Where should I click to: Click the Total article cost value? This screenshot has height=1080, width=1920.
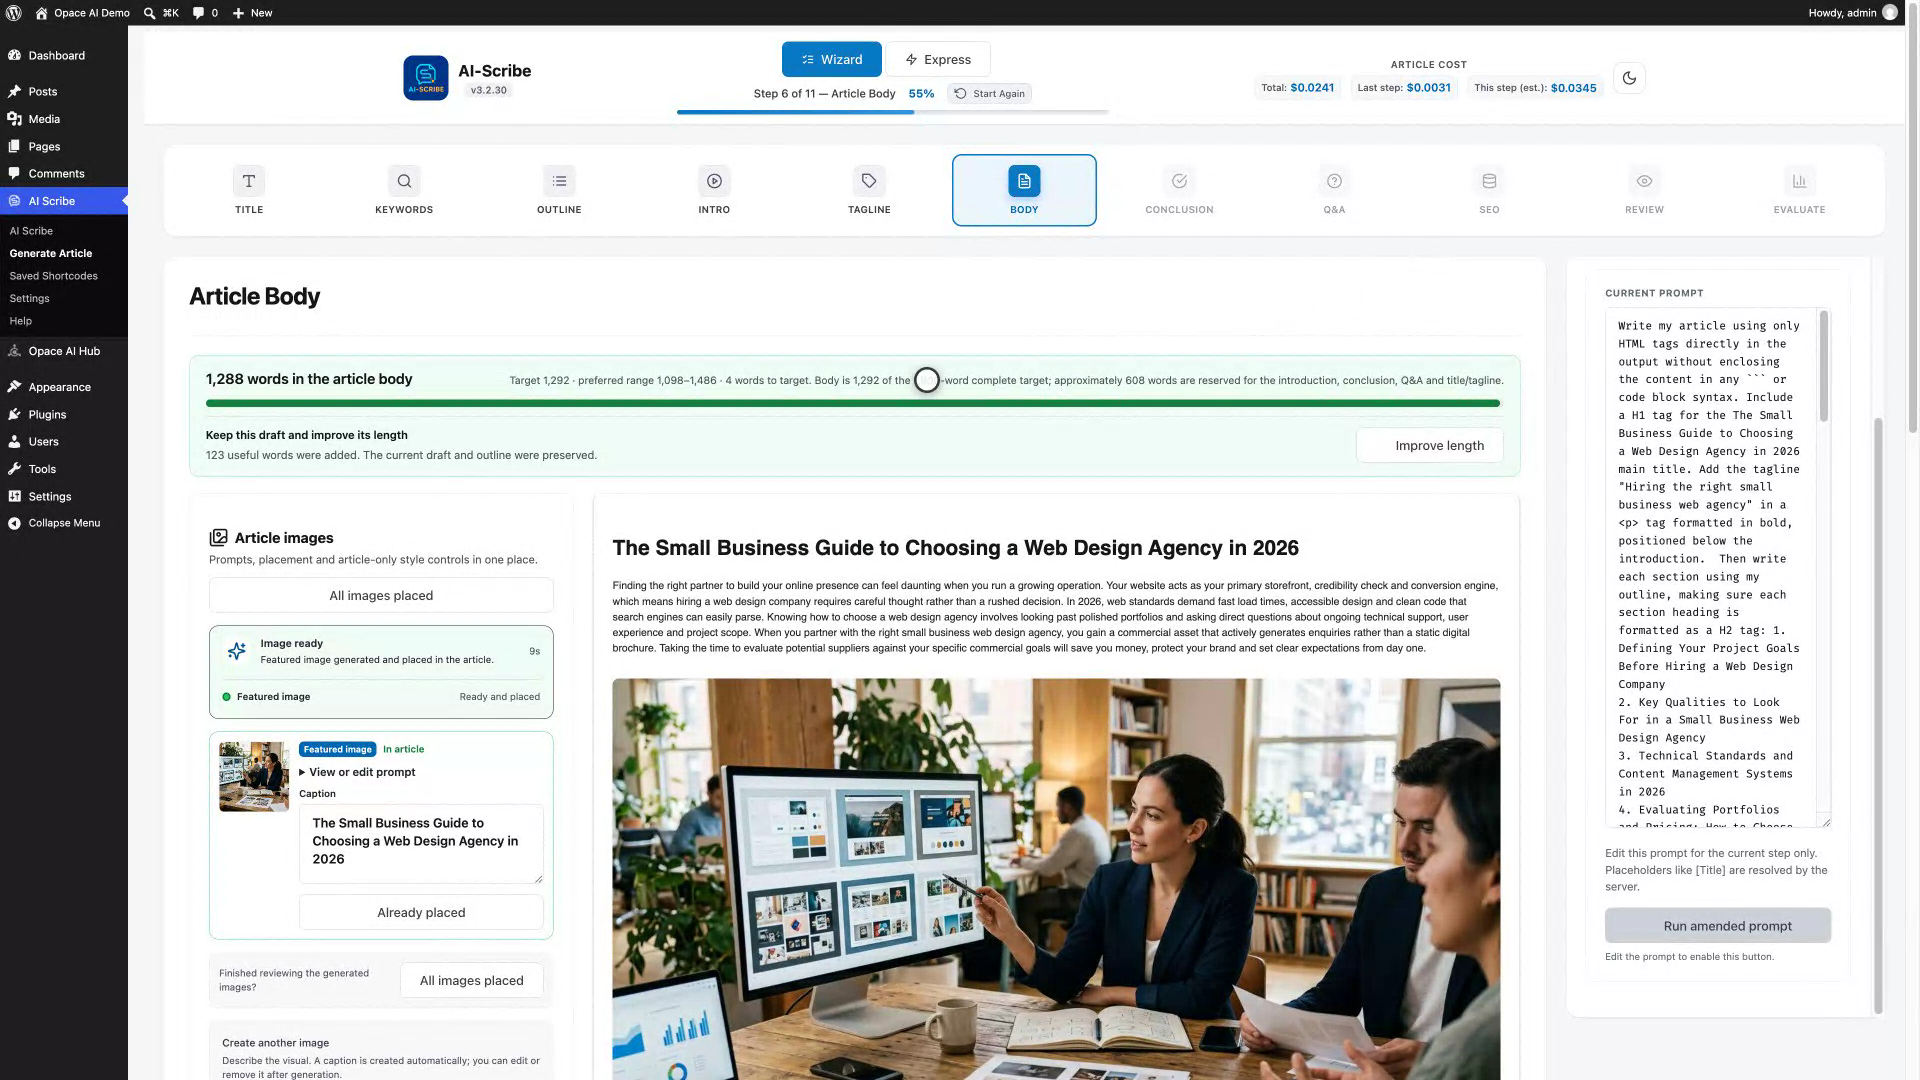(1312, 88)
